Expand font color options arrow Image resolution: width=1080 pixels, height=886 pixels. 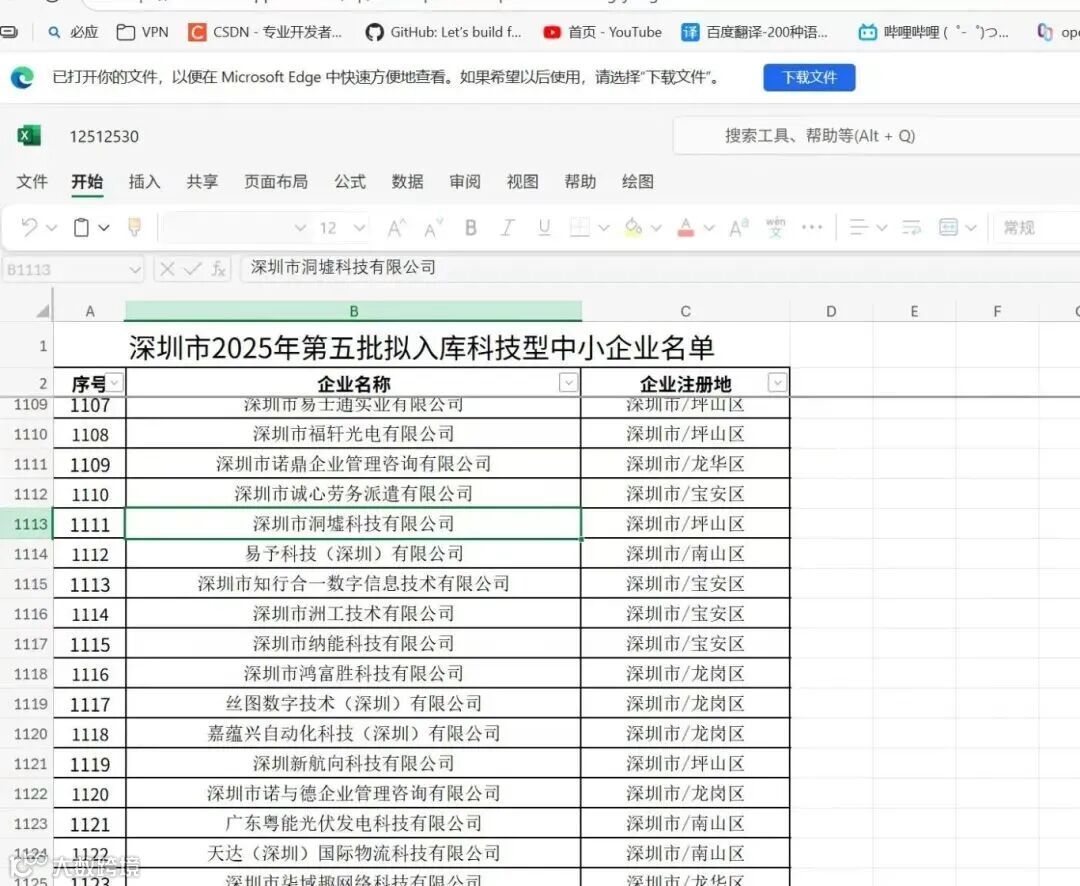click(x=709, y=227)
